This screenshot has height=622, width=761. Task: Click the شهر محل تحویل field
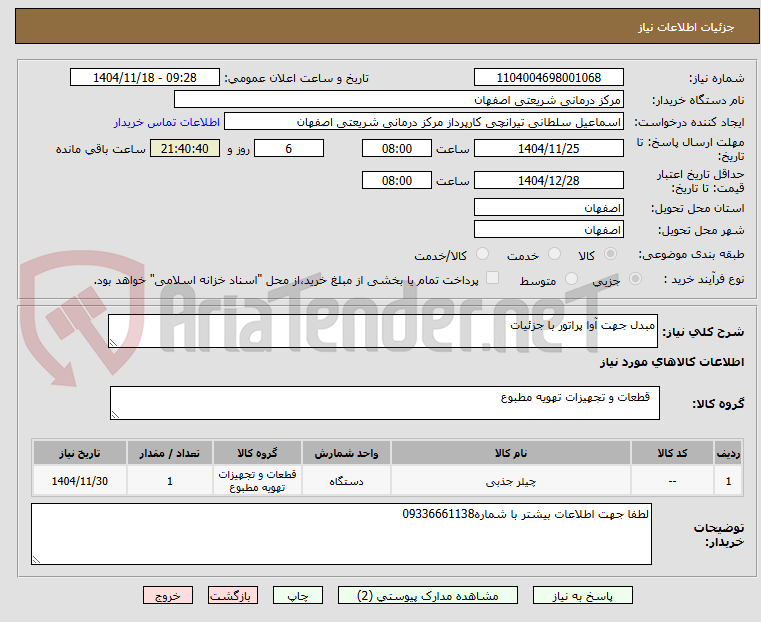pyautogui.click(x=548, y=229)
